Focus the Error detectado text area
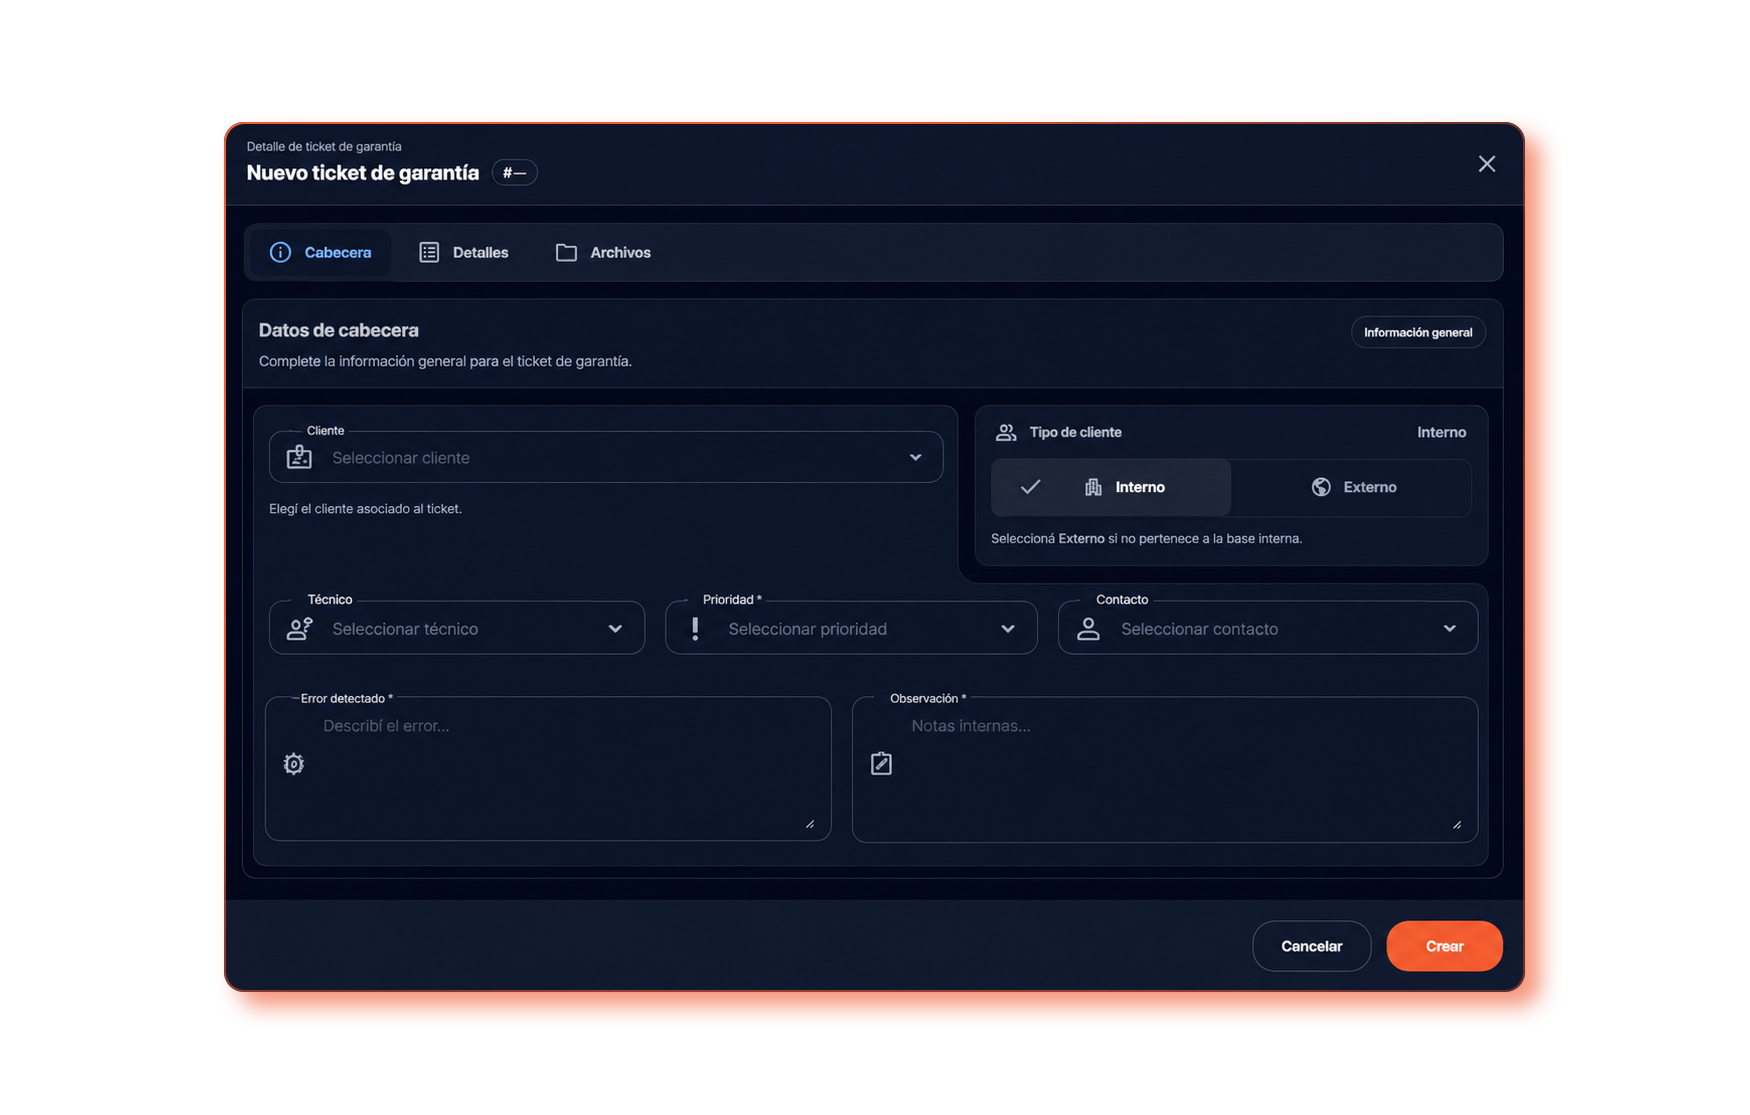 548,768
